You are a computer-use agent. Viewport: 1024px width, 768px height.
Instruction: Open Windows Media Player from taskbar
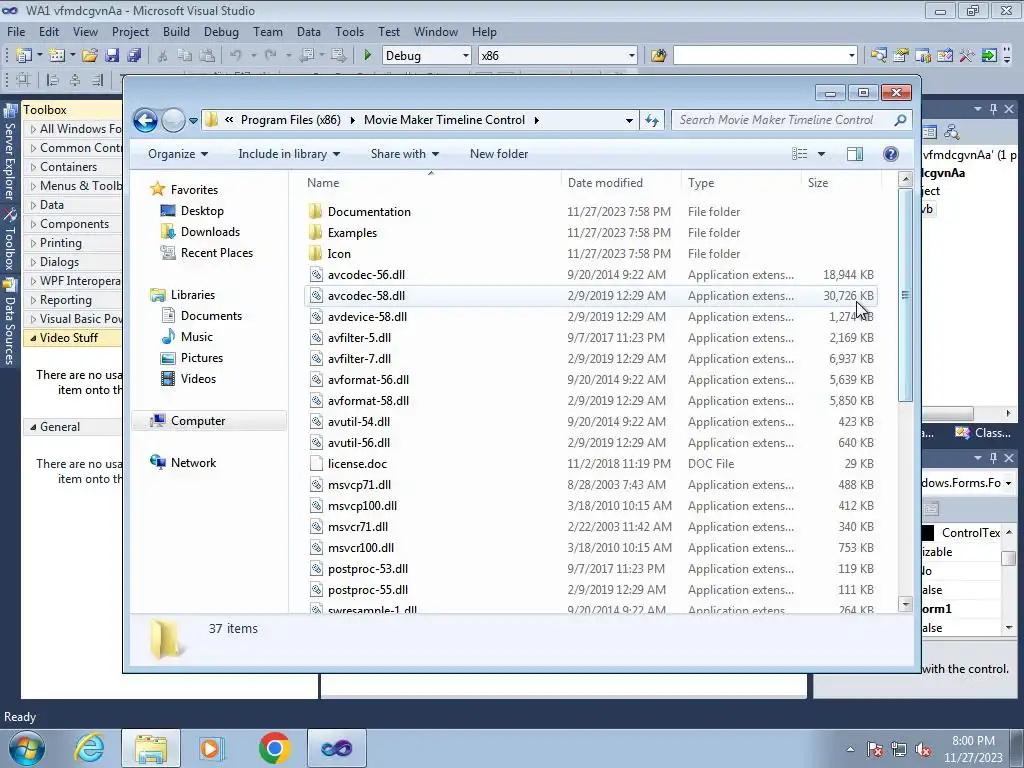click(x=212, y=748)
